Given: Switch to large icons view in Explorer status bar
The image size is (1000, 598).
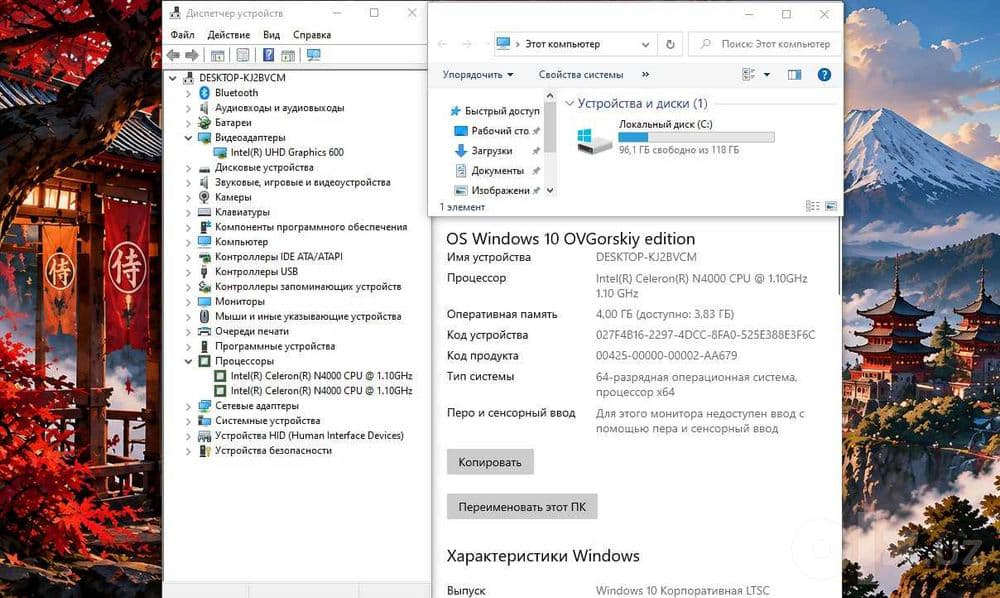Looking at the screenshot, I should tap(830, 206).
